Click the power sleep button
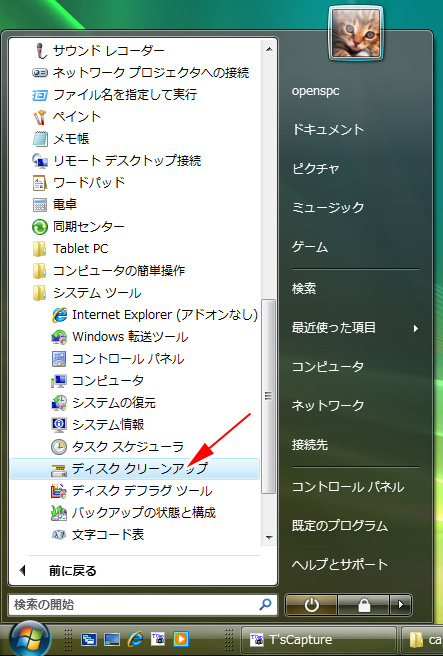This screenshot has height=656, width=443. click(x=311, y=604)
